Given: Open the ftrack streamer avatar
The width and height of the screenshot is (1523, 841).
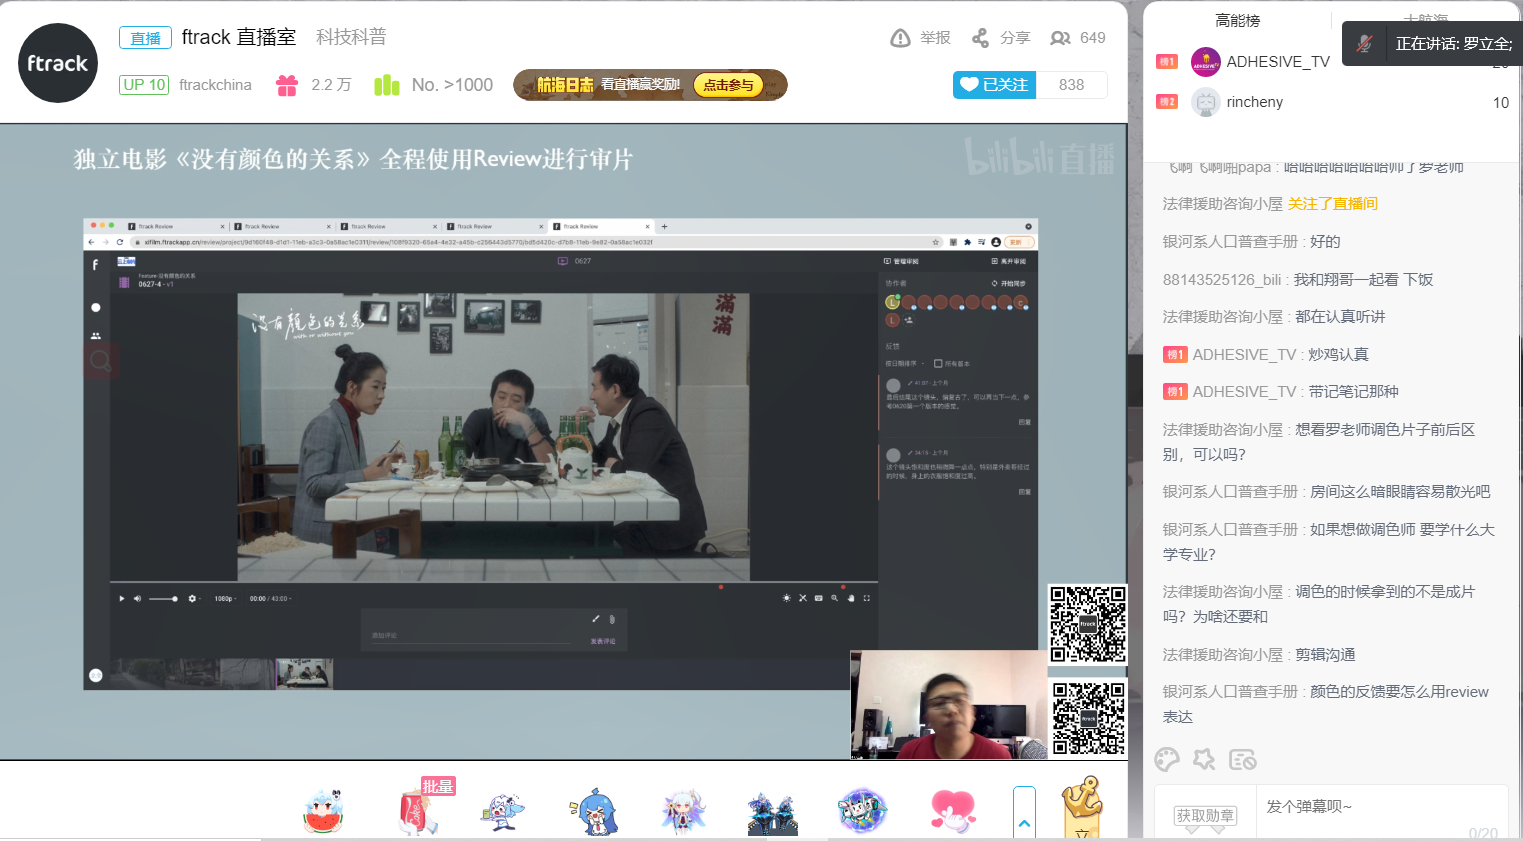Looking at the screenshot, I should (58, 63).
